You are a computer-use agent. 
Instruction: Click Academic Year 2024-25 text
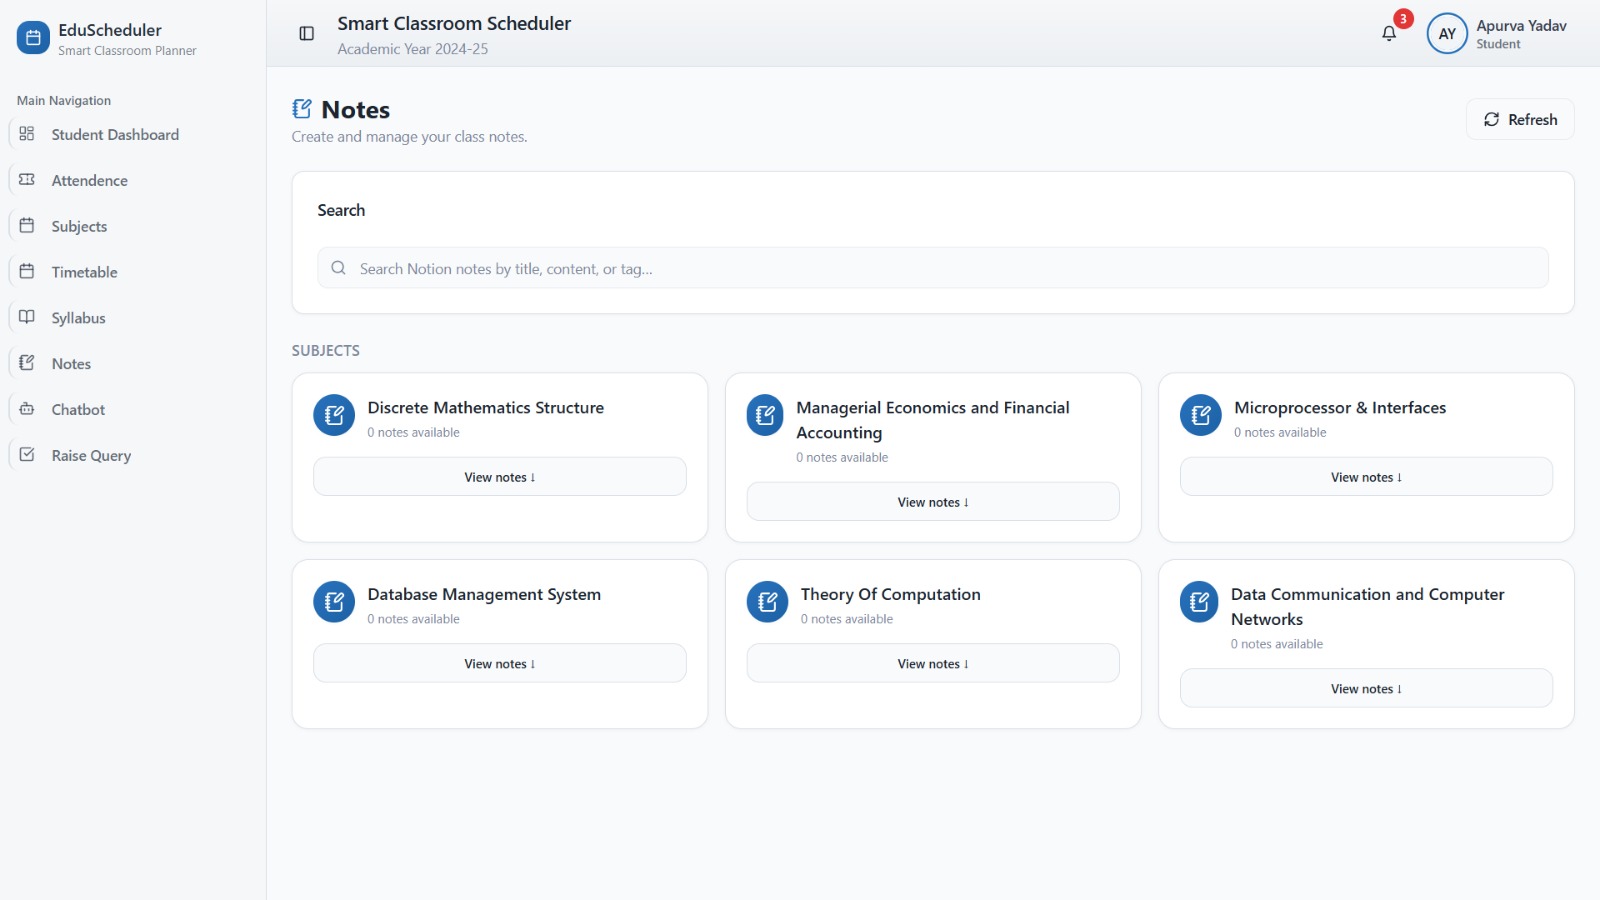[x=413, y=49]
